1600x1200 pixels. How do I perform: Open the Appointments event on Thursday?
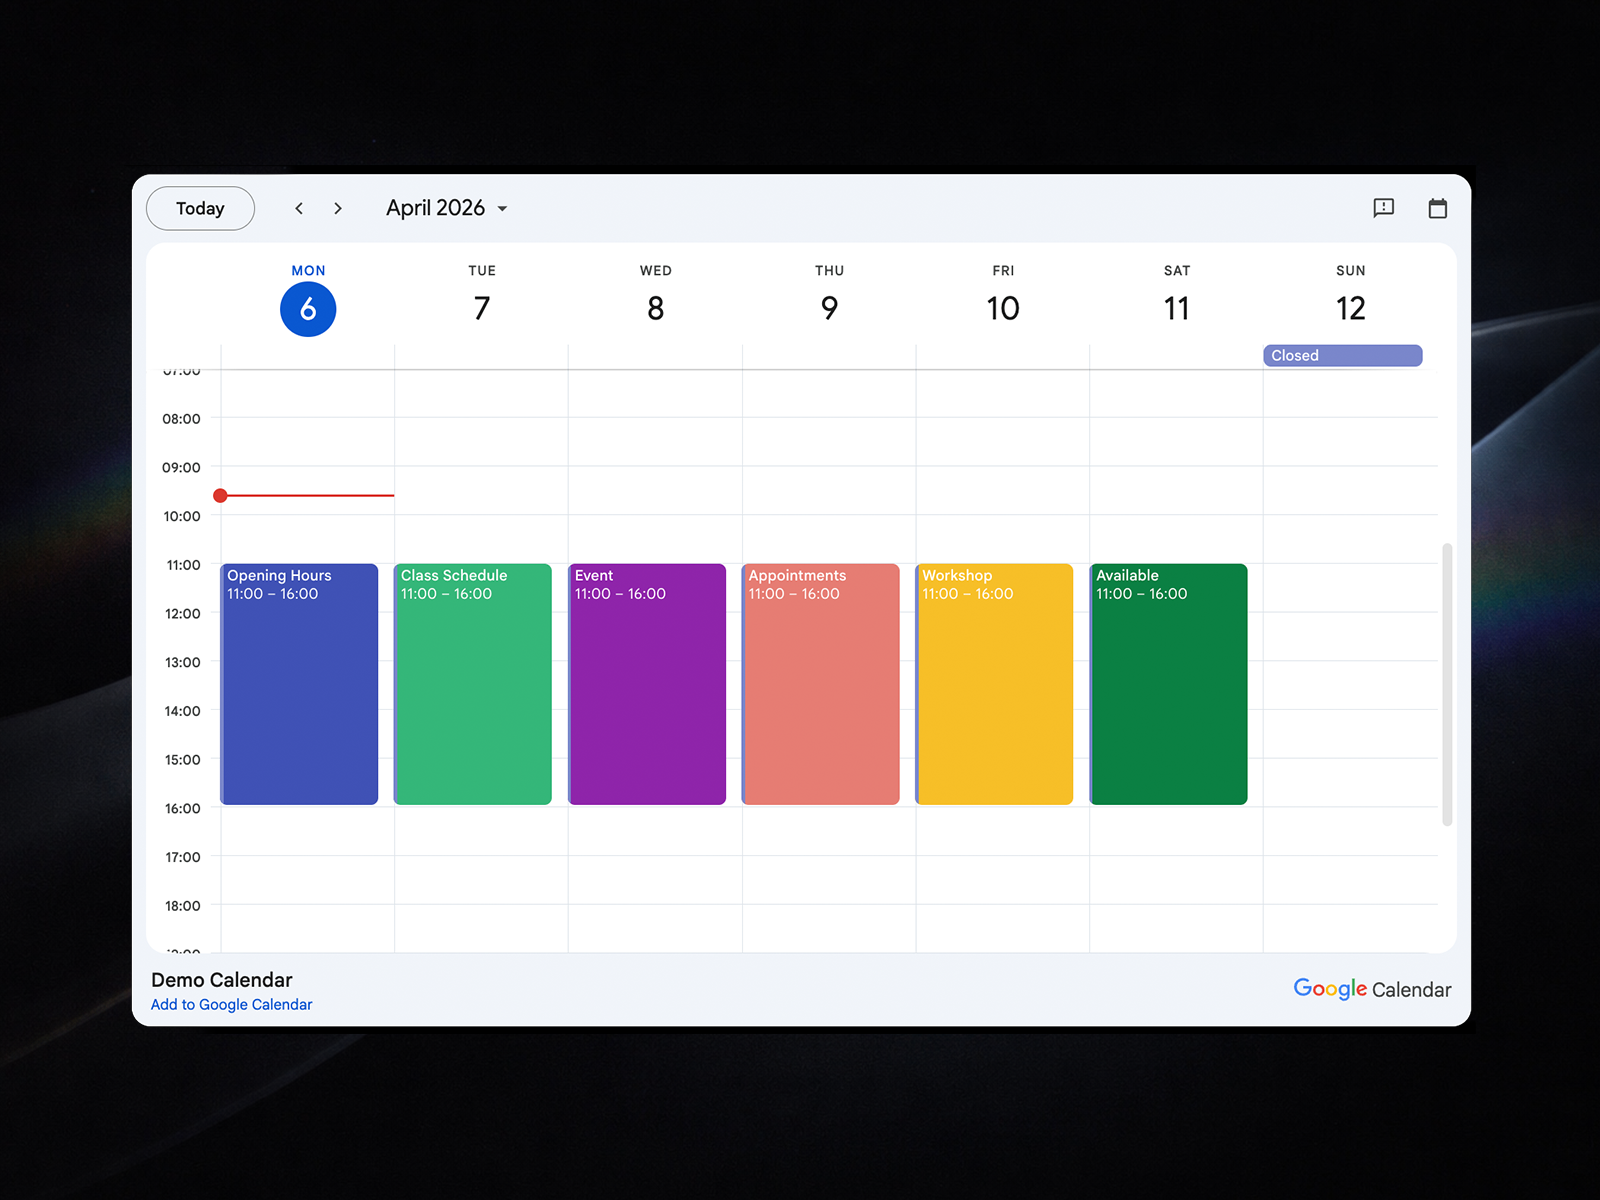click(x=821, y=684)
